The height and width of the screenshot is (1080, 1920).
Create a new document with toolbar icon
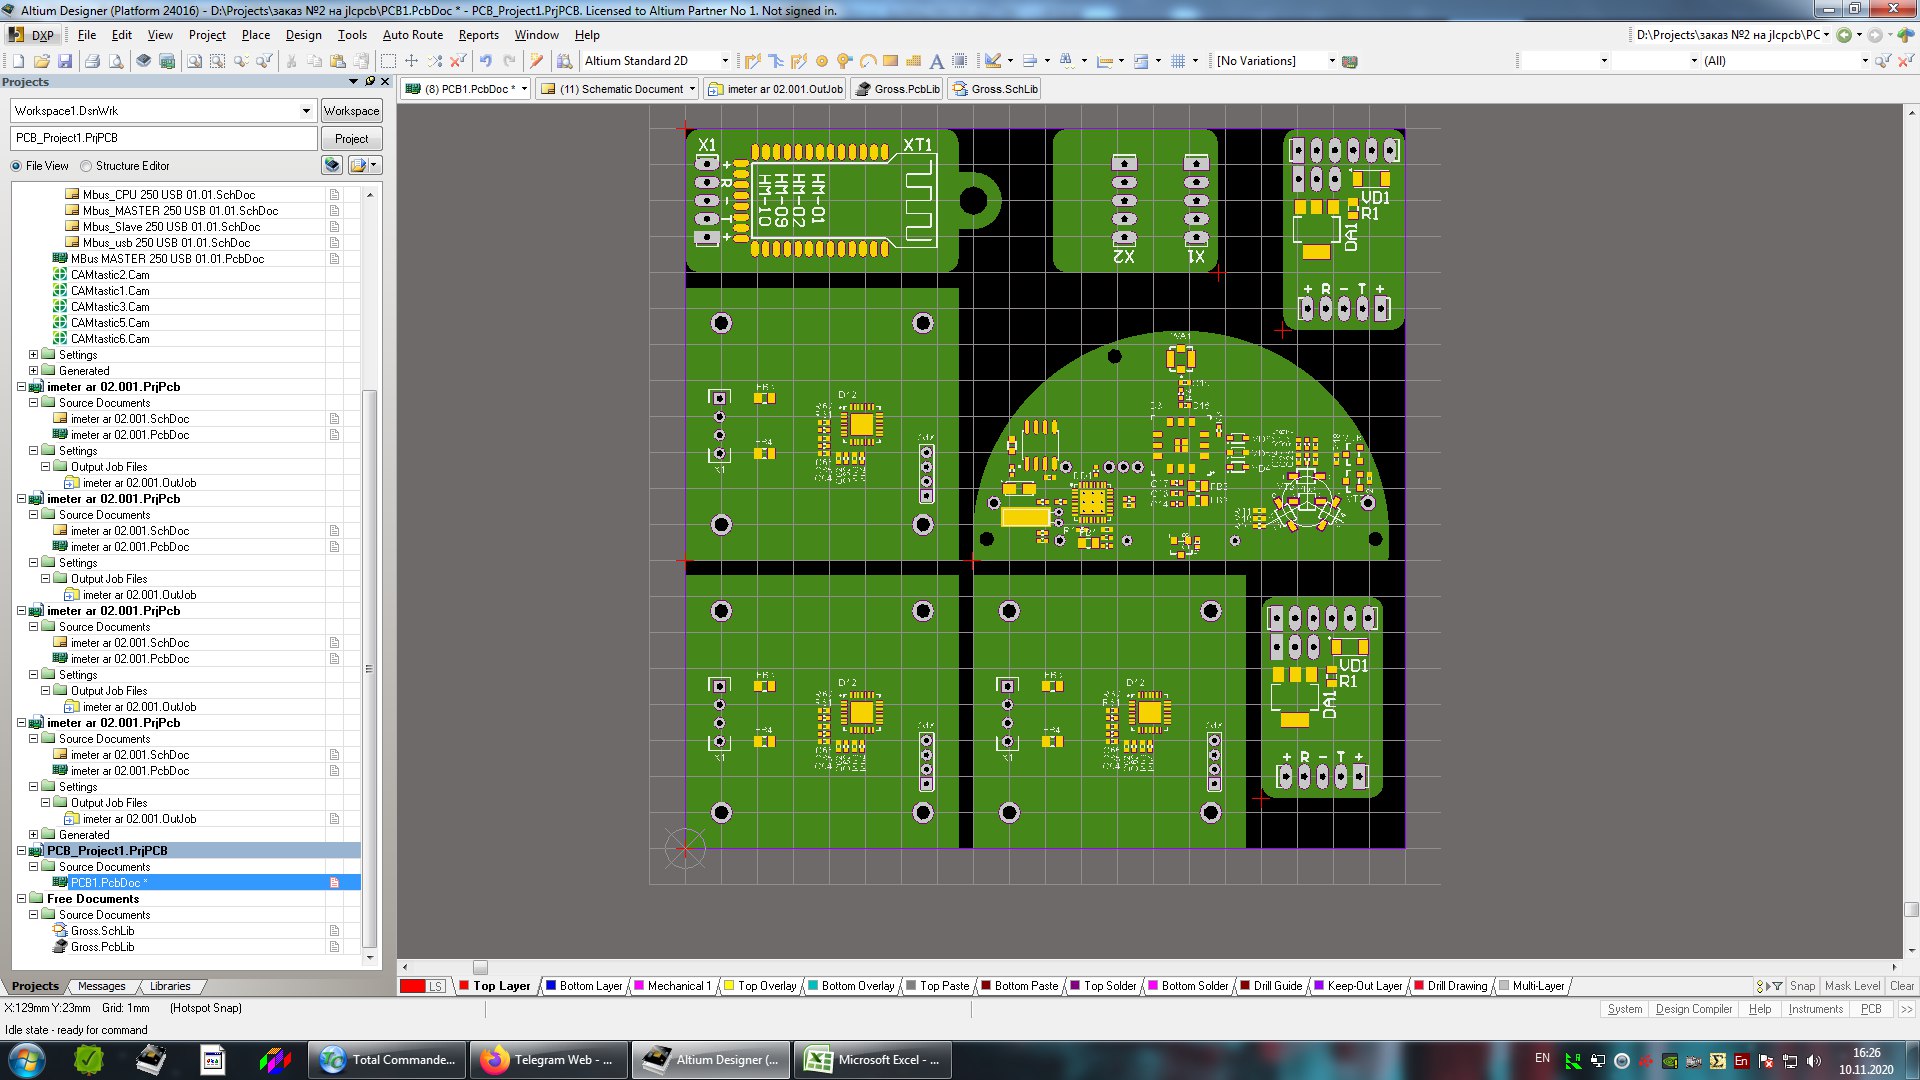pos(18,61)
